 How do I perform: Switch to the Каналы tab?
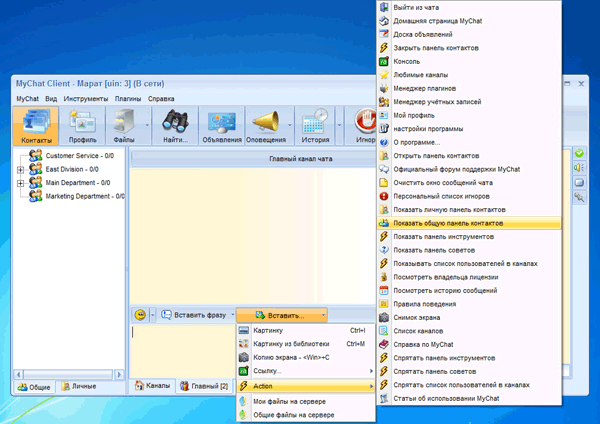click(153, 386)
